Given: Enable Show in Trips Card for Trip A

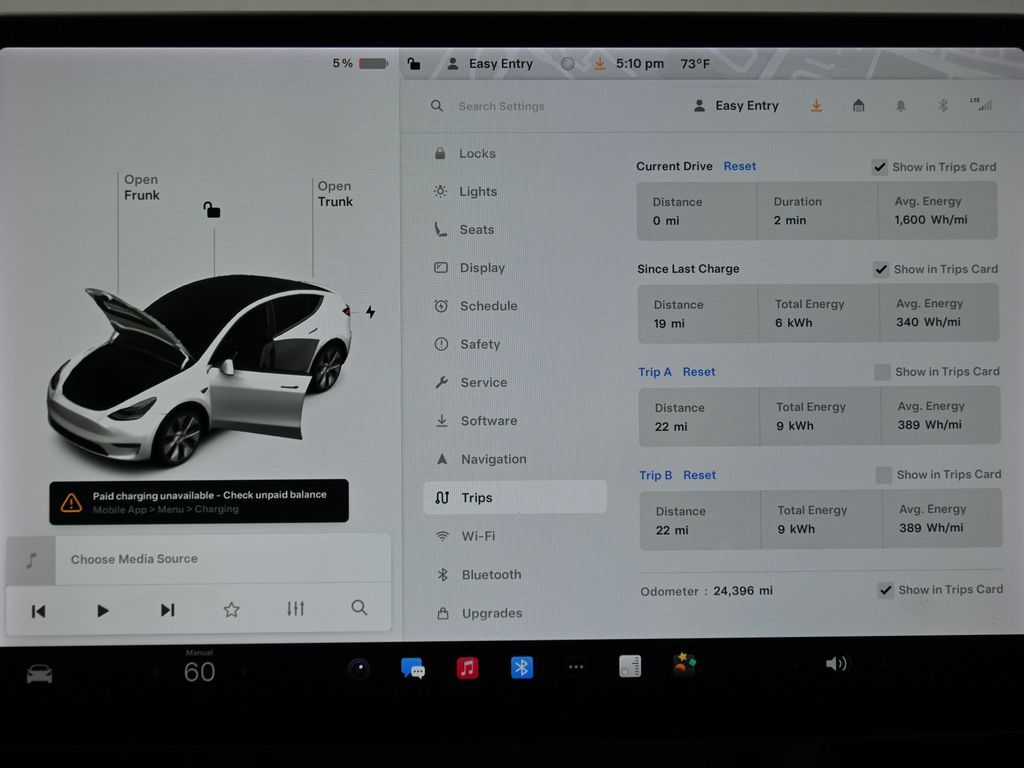Looking at the screenshot, I should (882, 372).
